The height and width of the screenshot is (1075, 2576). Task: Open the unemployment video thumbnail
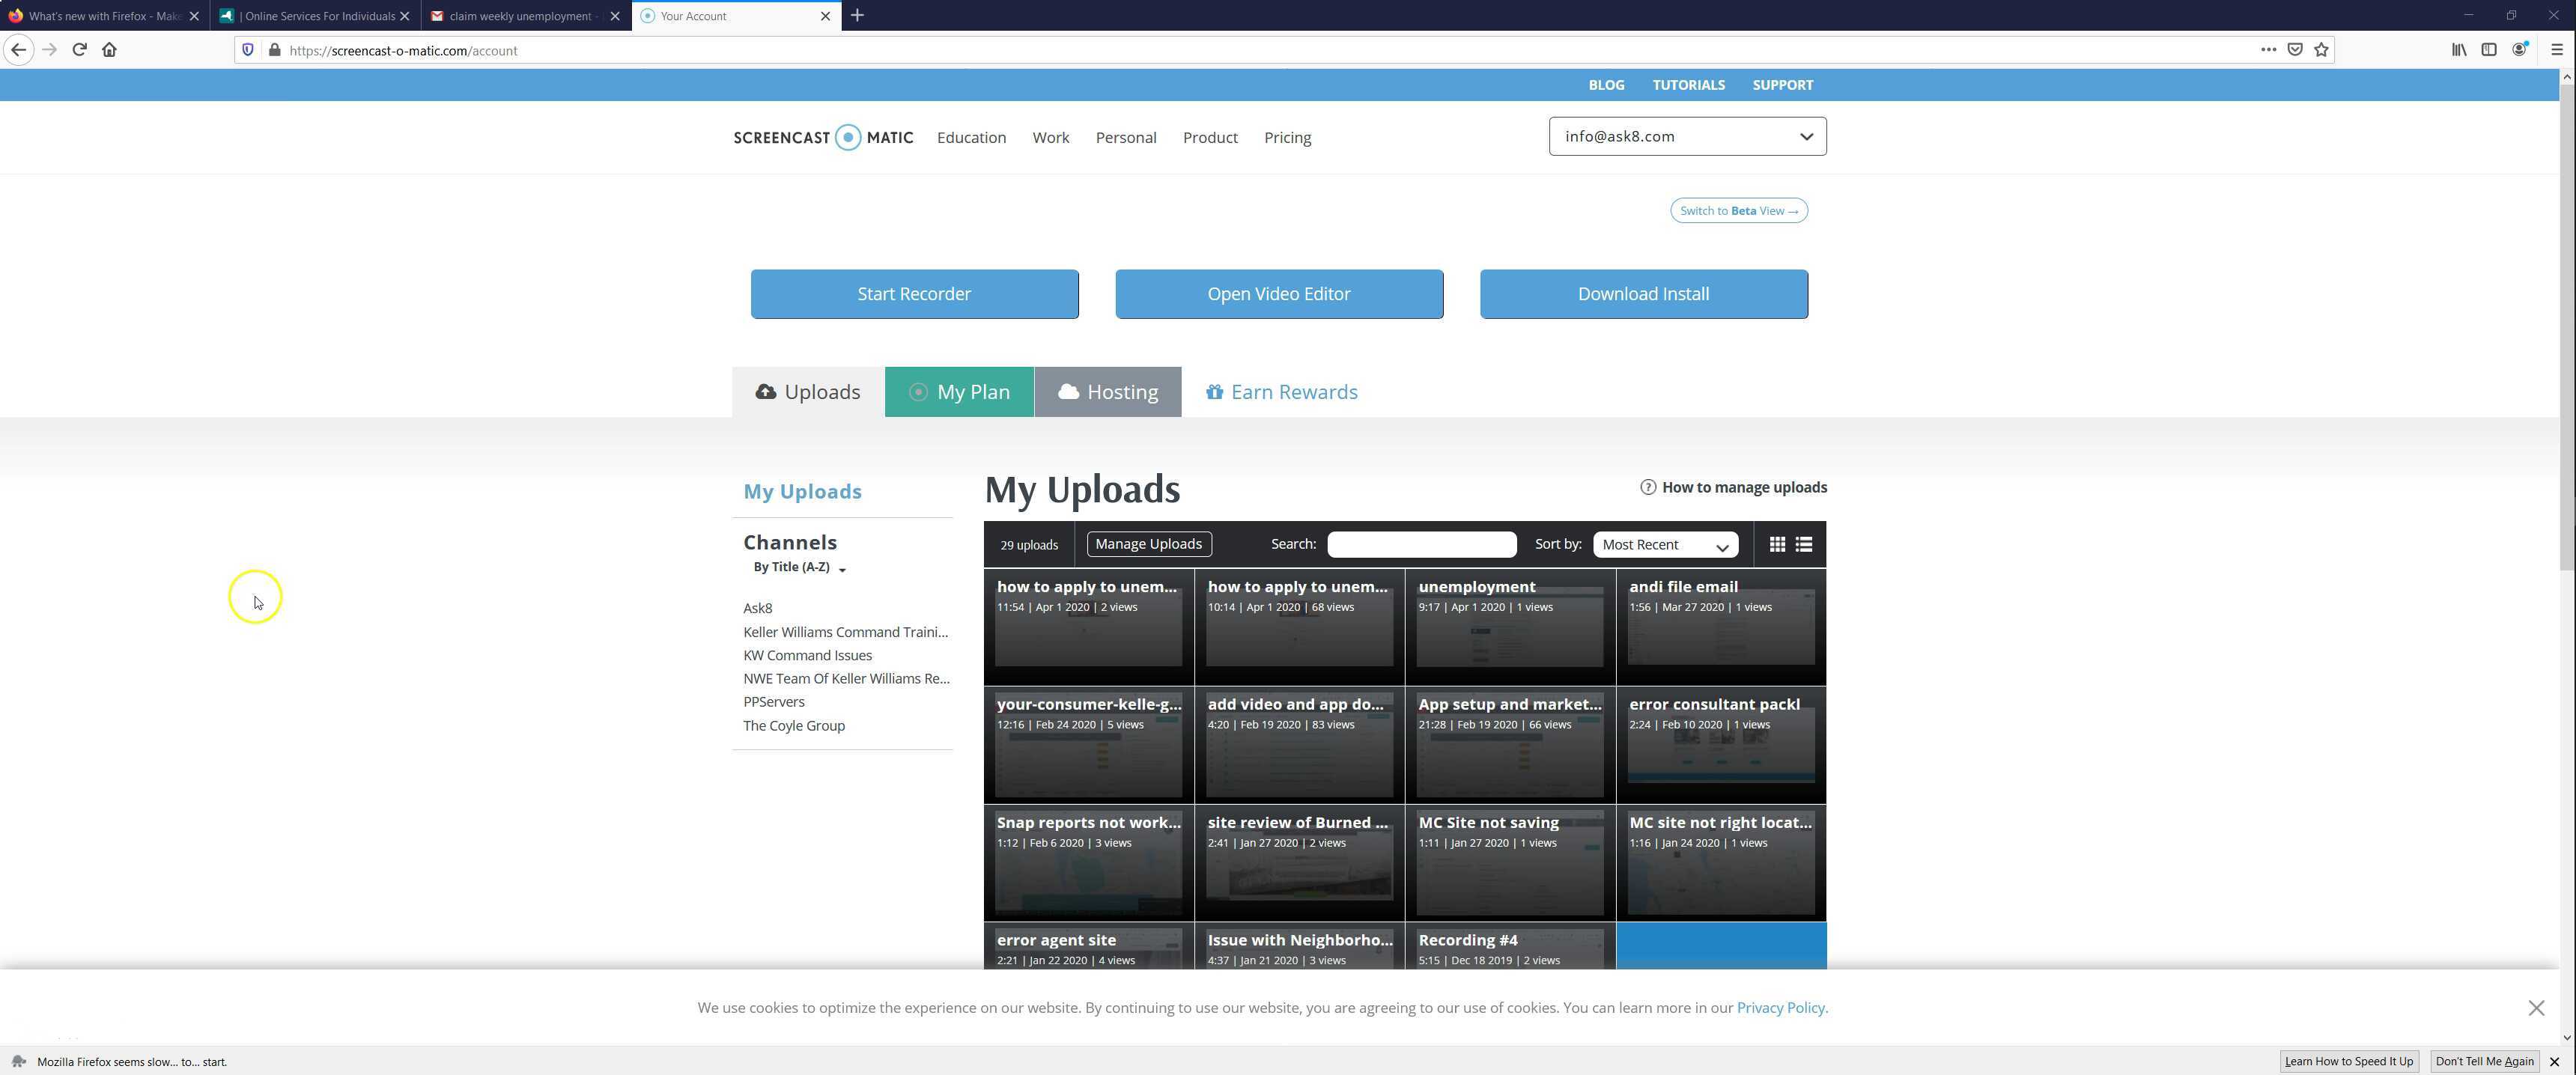1509,627
